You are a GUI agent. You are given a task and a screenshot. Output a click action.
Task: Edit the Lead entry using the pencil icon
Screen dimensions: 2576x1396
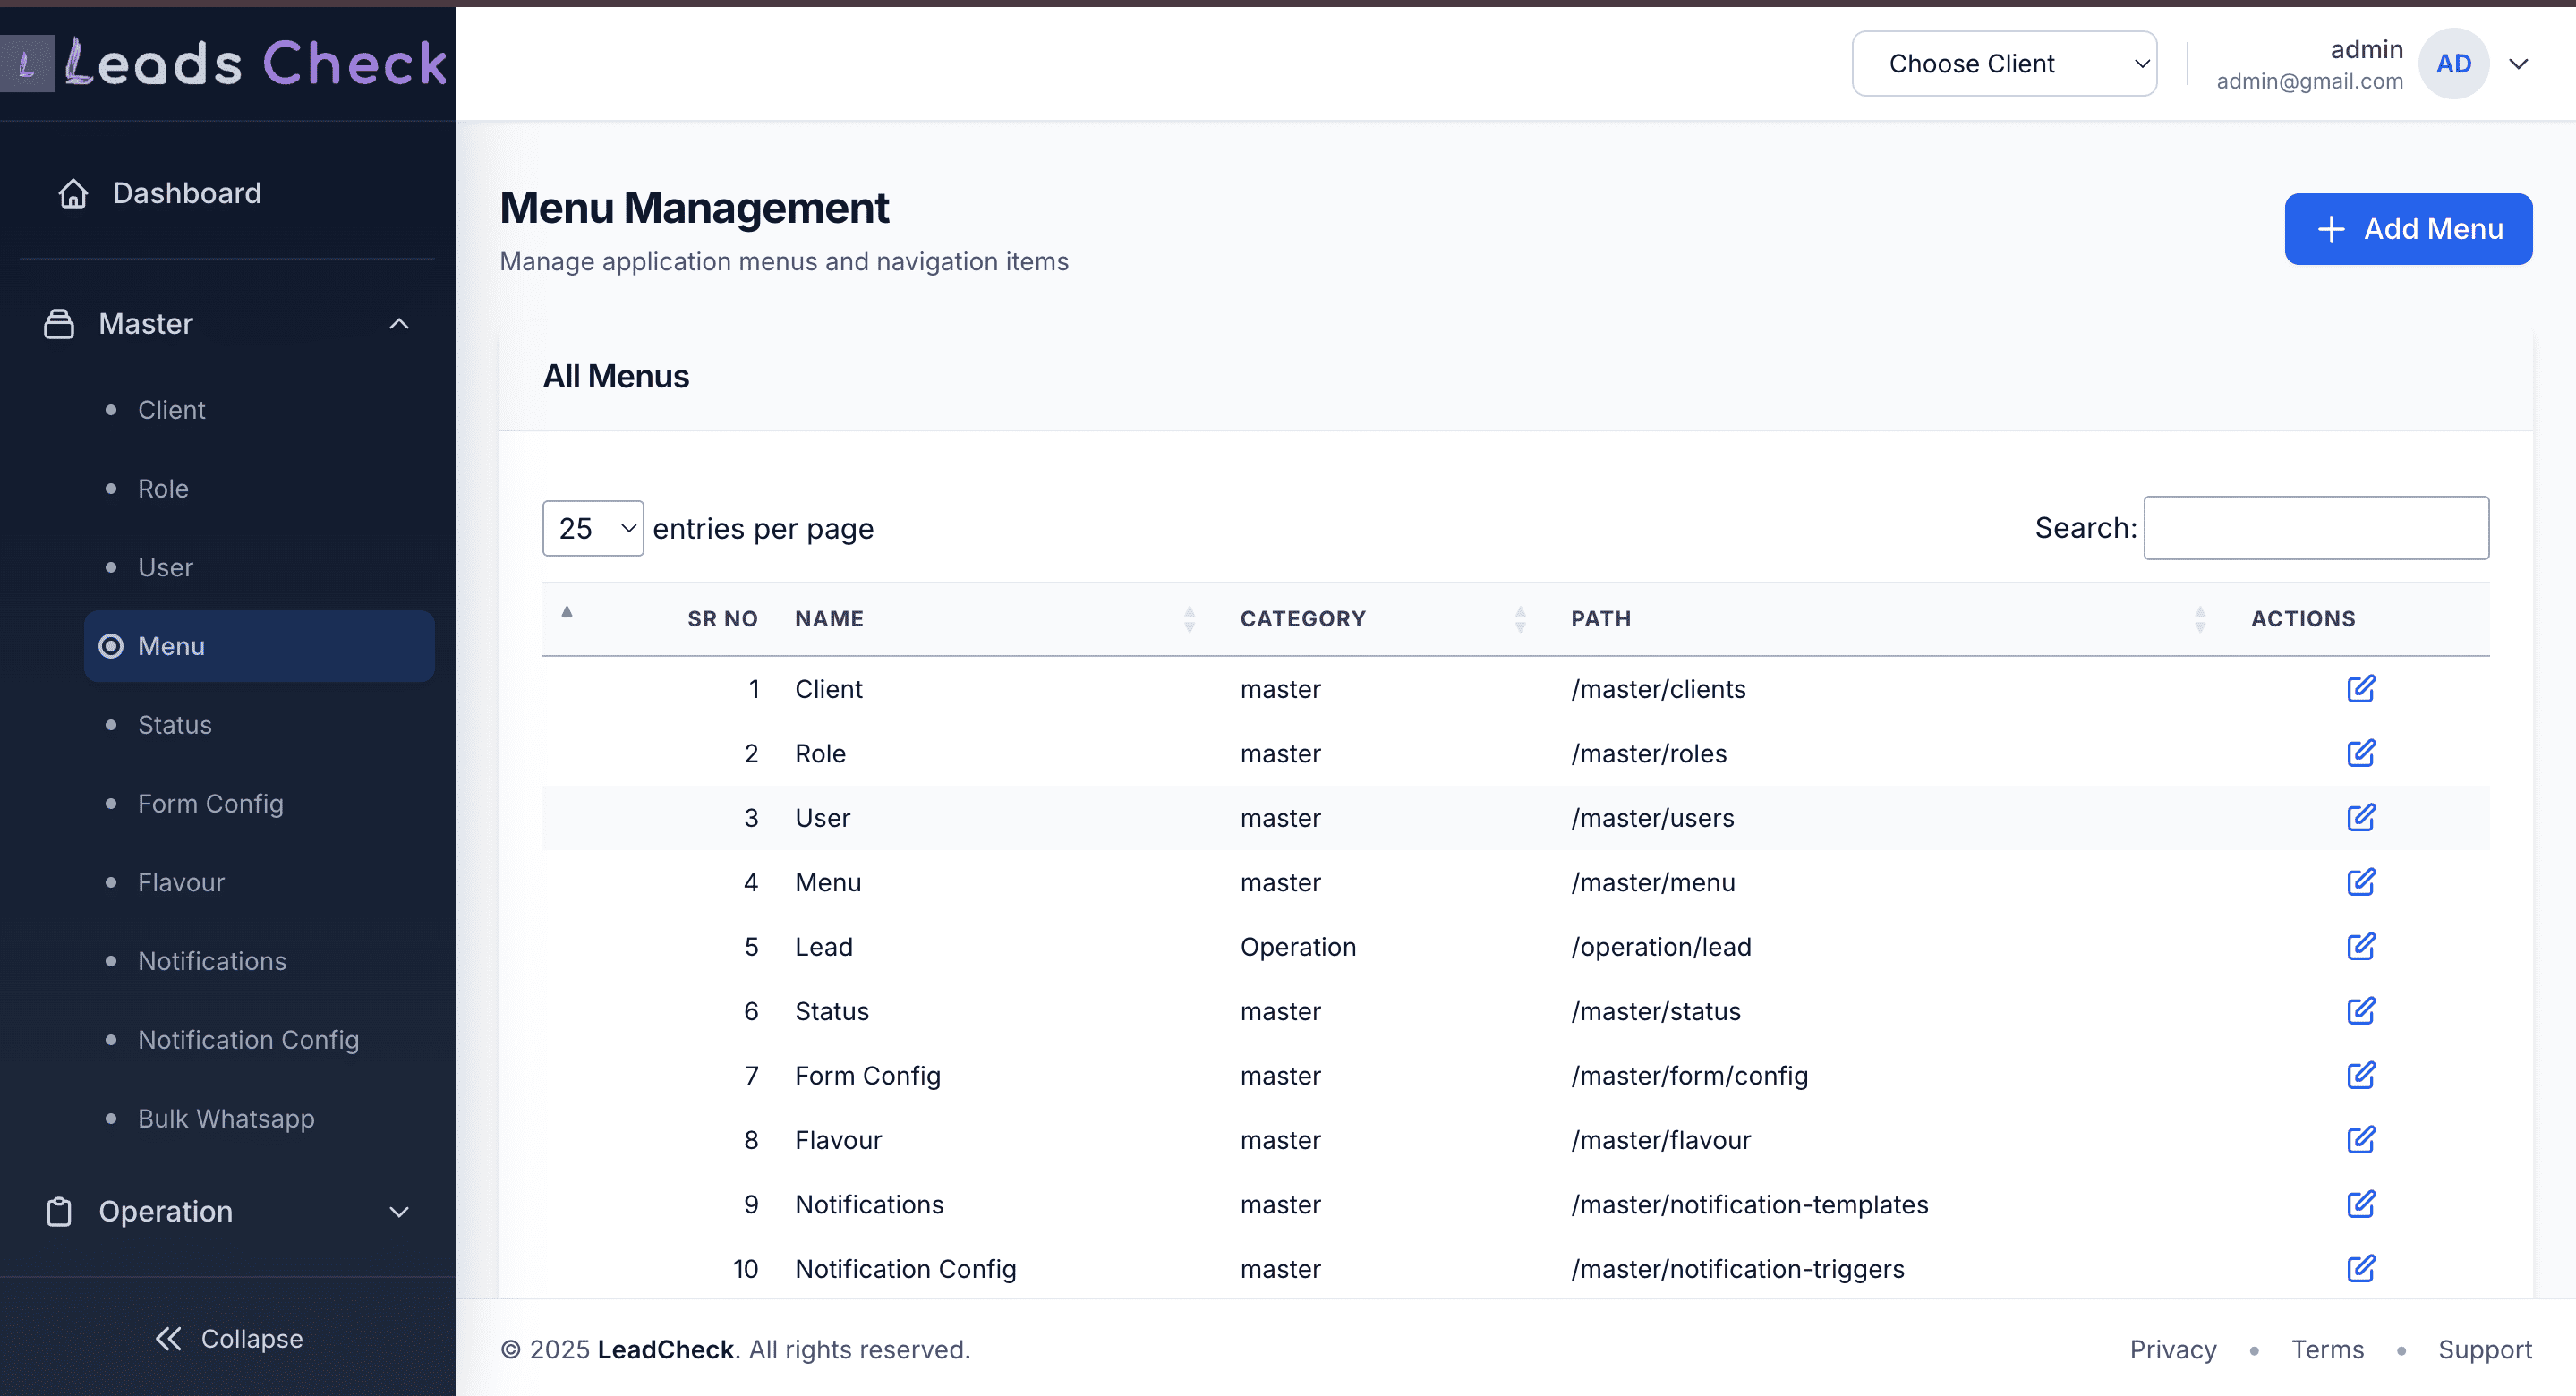pos(2361,946)
